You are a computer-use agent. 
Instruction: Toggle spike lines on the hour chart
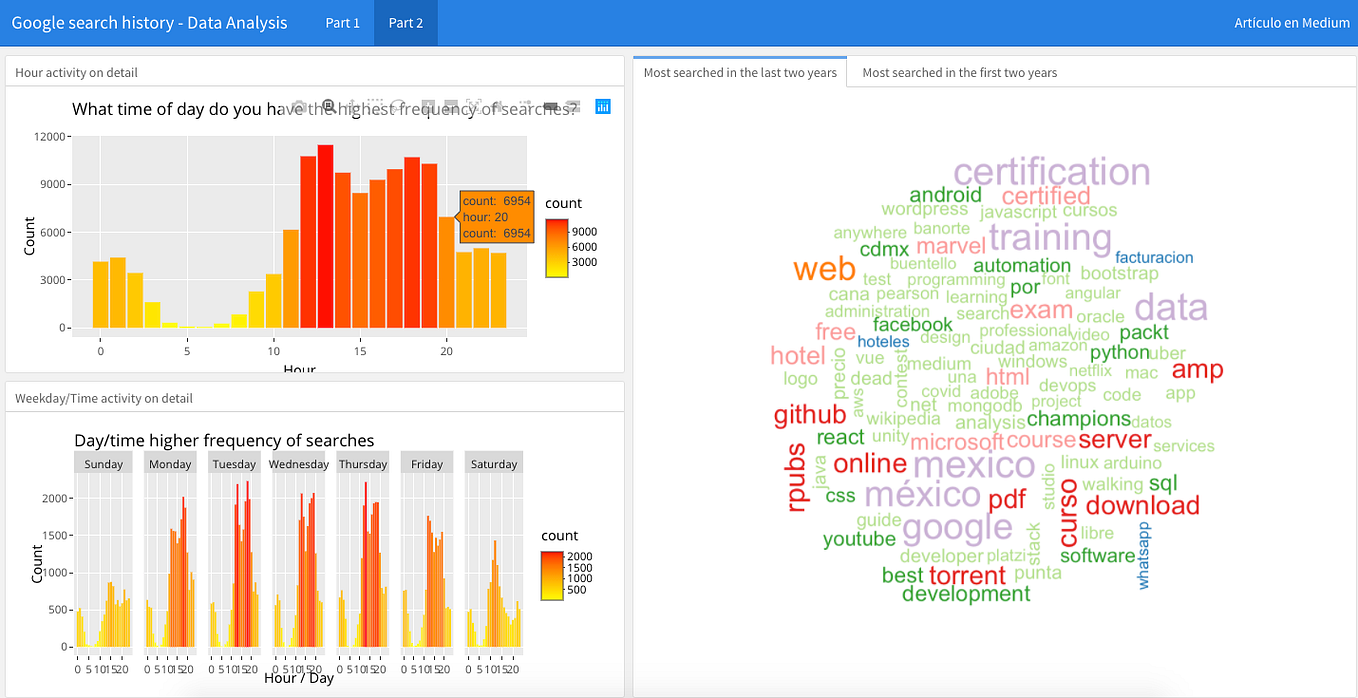[524, 105]
